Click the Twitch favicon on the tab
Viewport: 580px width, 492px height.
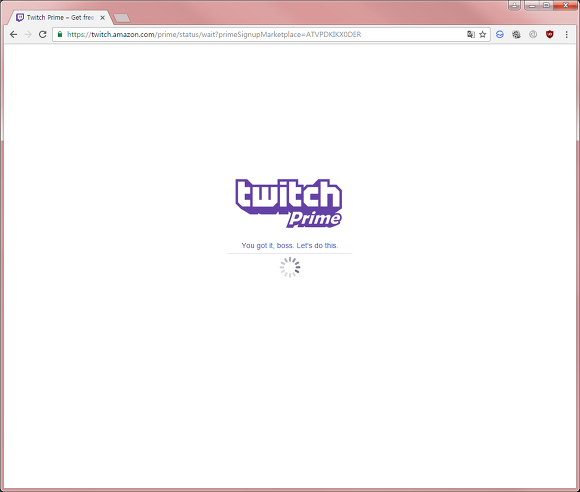(20, 17)
